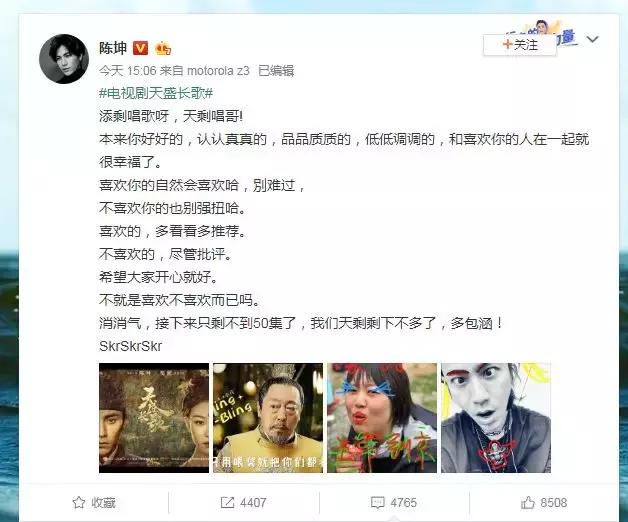The height and width of the screenshot is (522, 628).
Task: Open the 陈坤 username link
Action: coord(113,48)
